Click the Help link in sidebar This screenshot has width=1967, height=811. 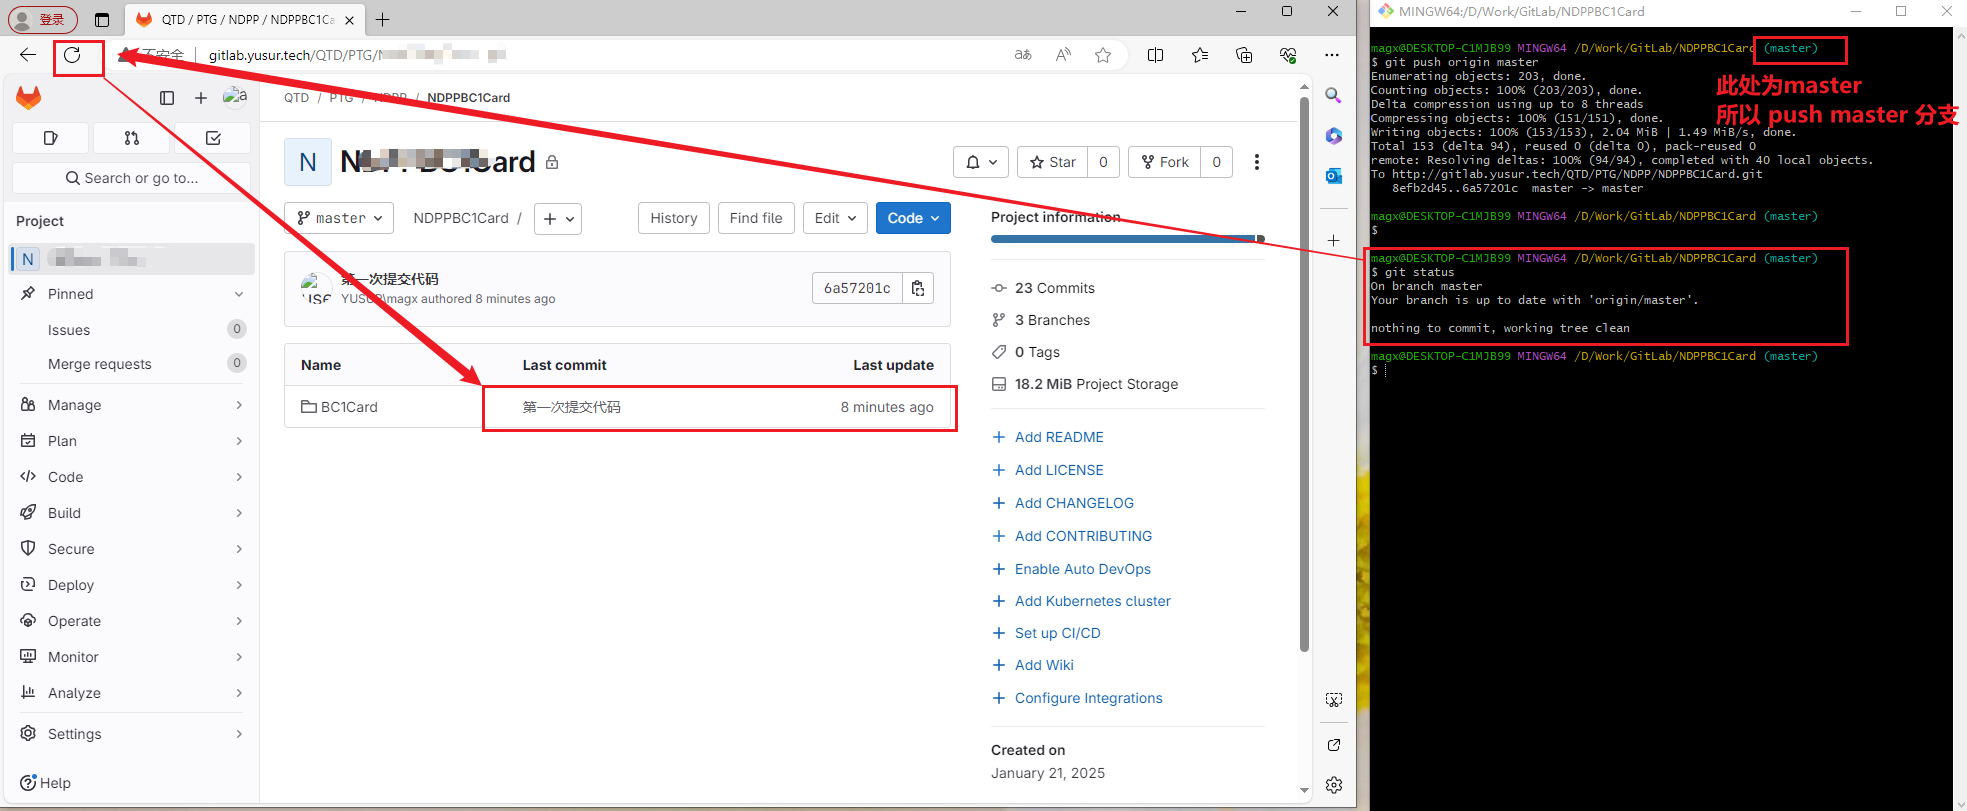click(46, 783)
